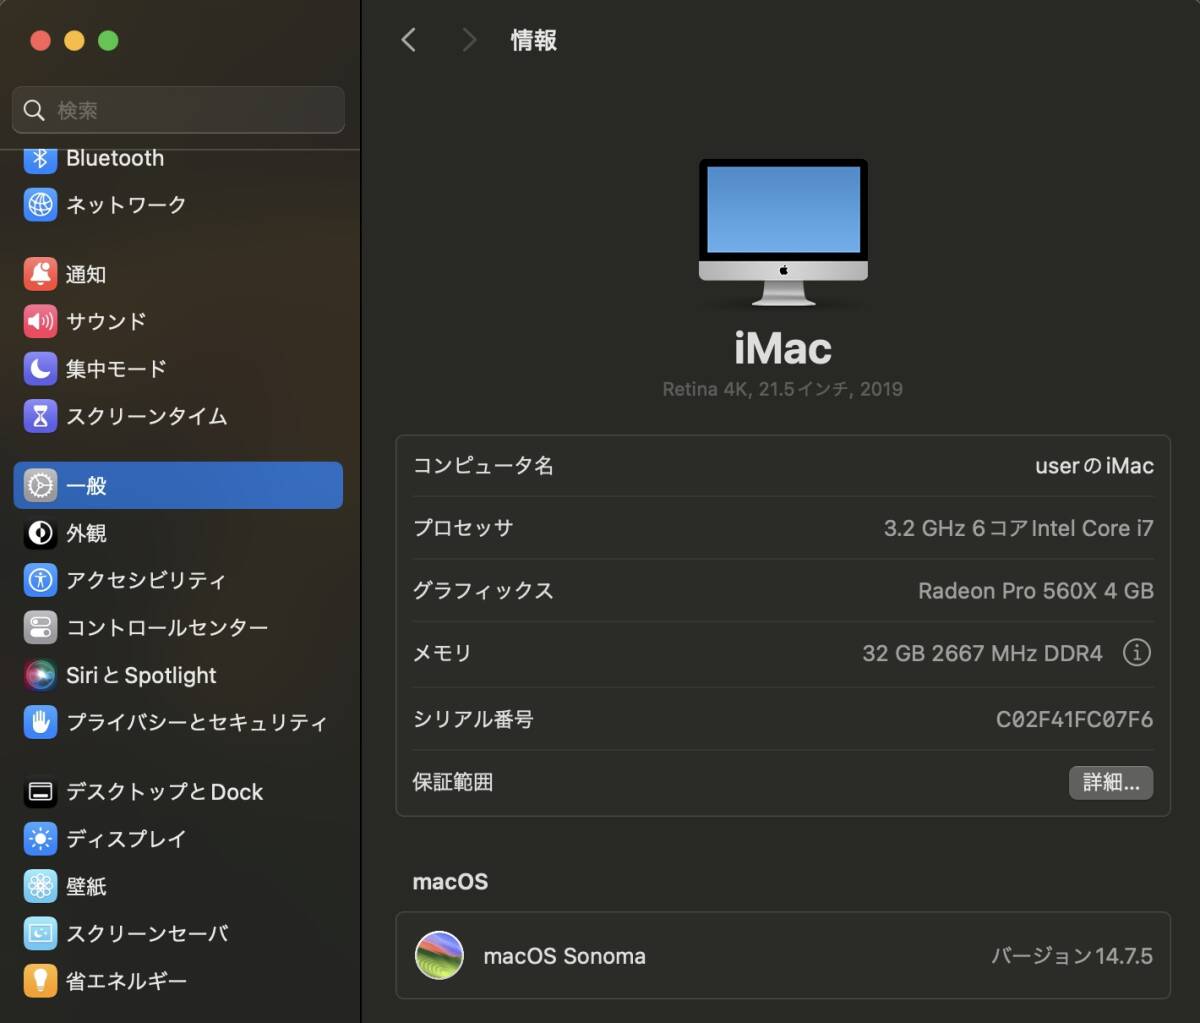Click the プロセッサ row label
The width and height of the screenshot is (1200, 1023).
click(463, 528)
